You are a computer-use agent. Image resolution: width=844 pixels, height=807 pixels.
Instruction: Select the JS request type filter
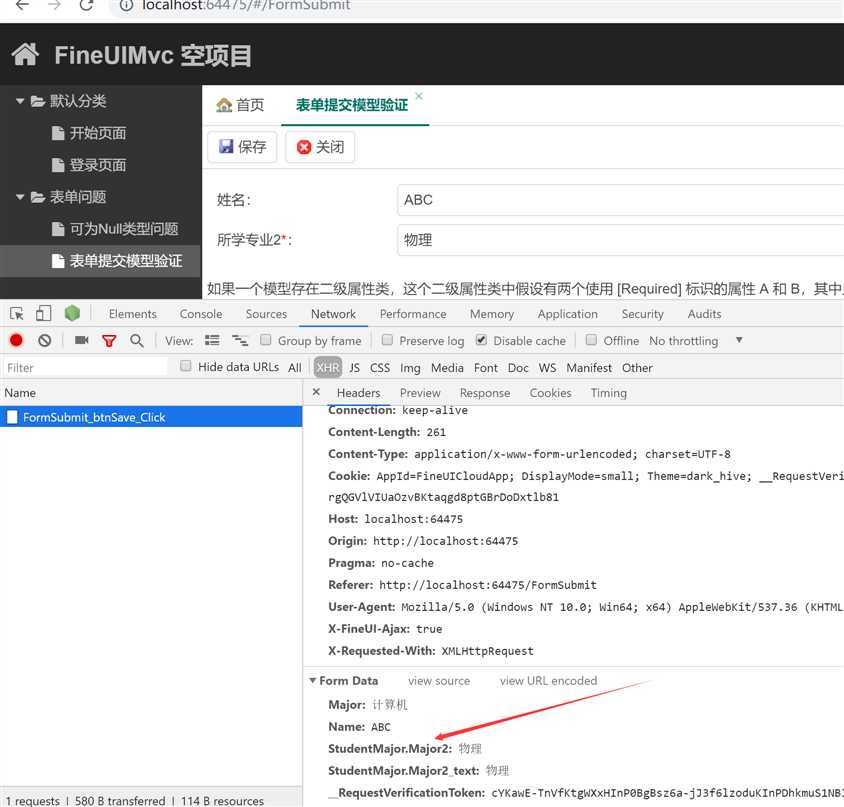(x=354, y=368)
